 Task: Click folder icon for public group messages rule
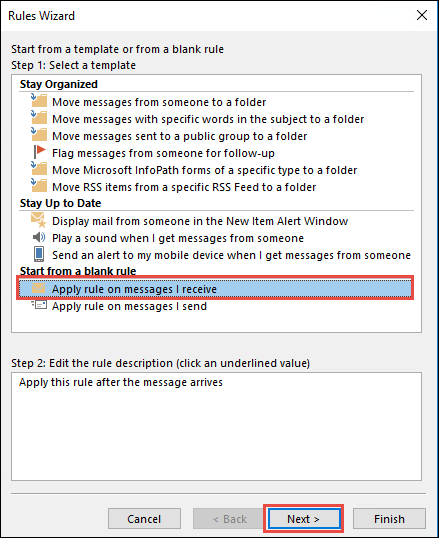[x=39, y=135]
